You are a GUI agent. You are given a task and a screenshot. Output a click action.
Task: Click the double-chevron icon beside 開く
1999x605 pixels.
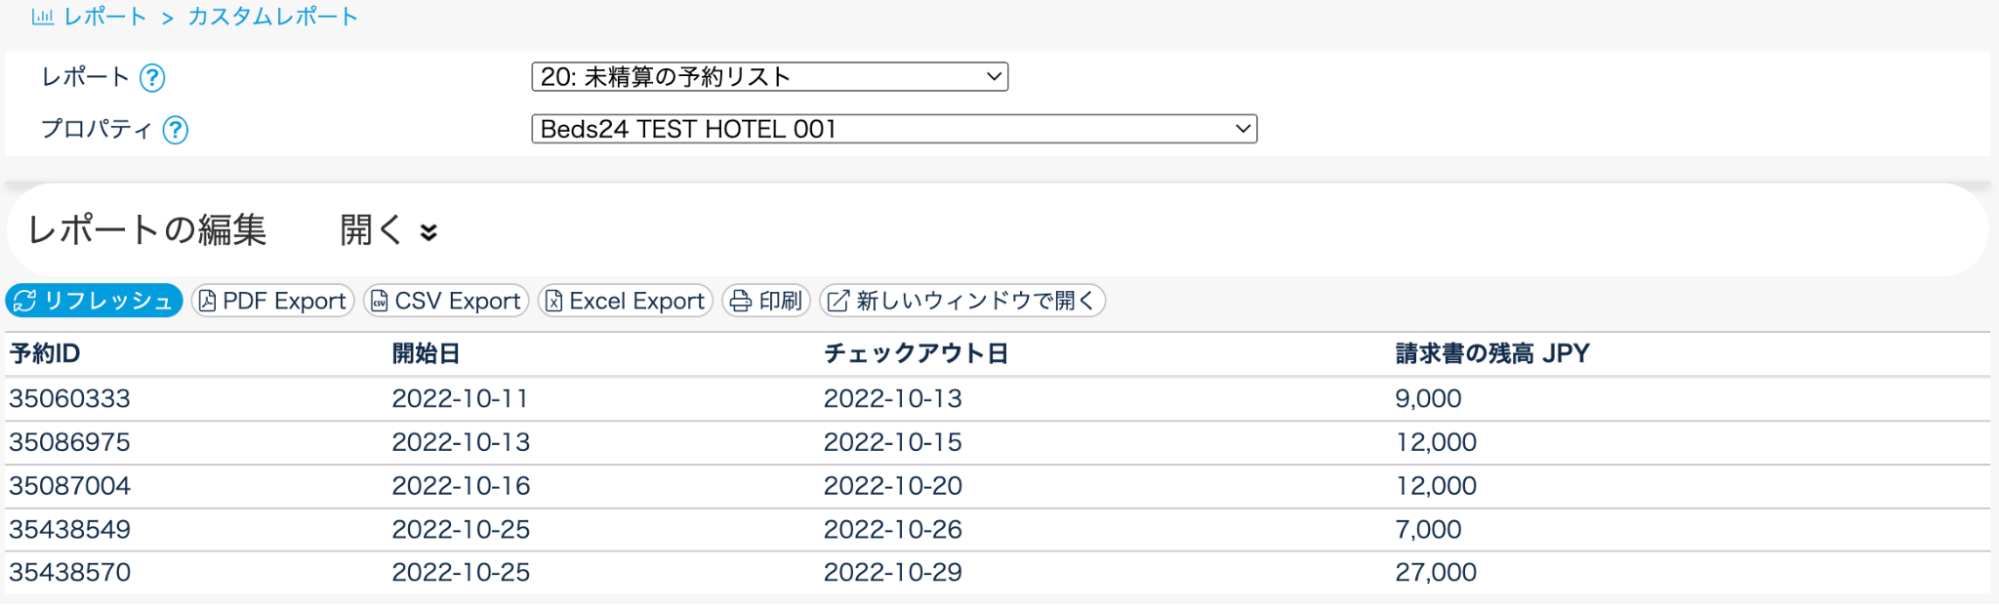429,233
